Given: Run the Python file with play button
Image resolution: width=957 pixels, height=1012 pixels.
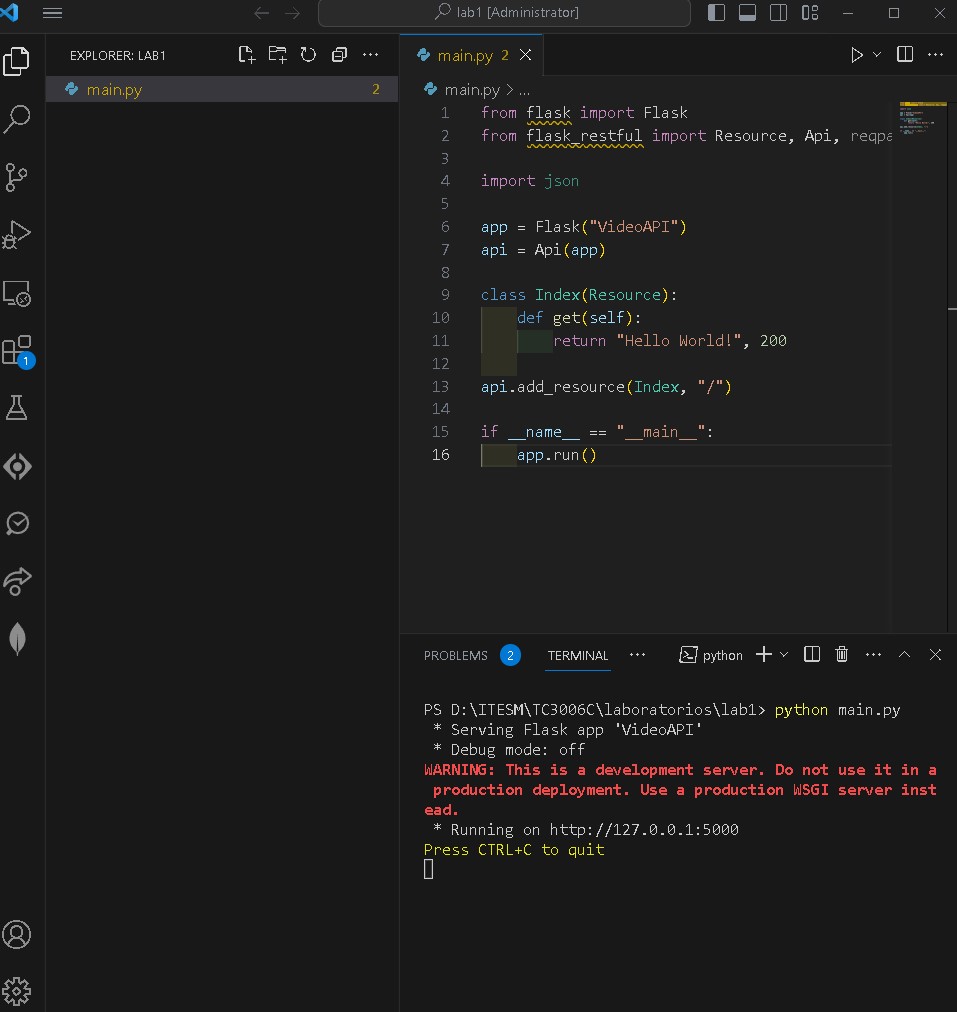Looking at the screenshot, I should (x=857, y=55).
